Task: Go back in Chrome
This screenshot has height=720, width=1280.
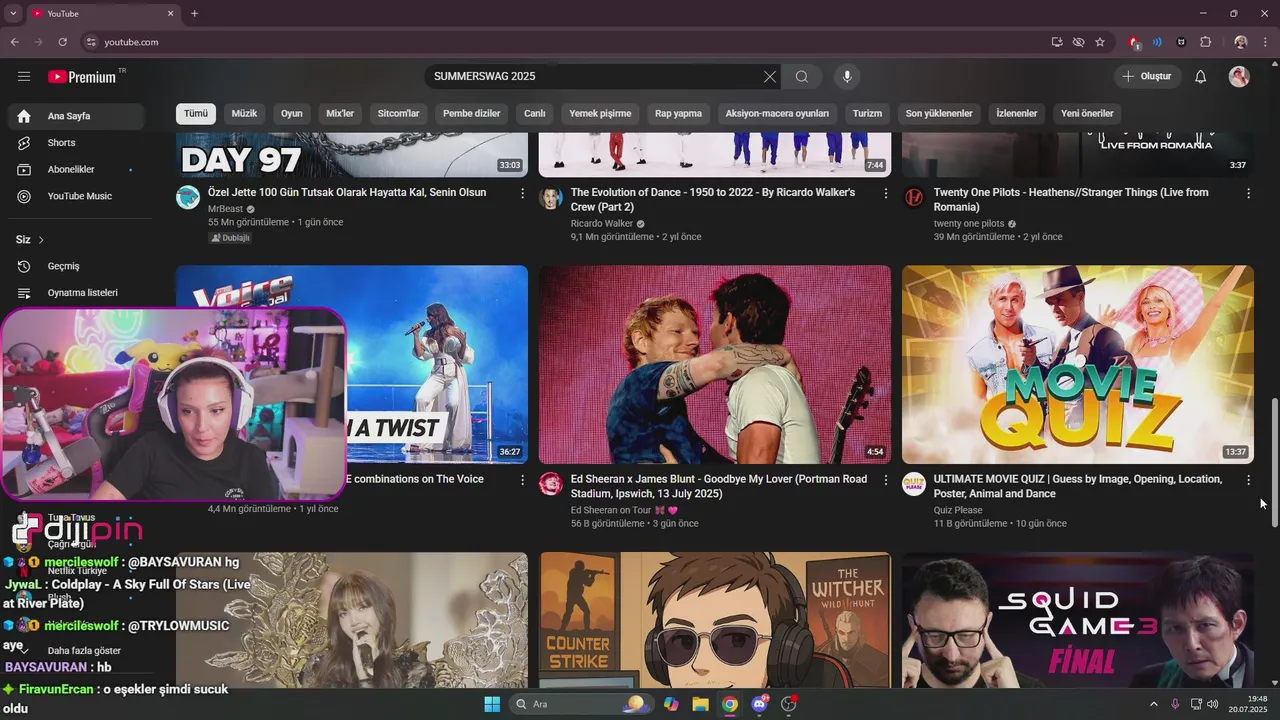Action: [14, 42]
